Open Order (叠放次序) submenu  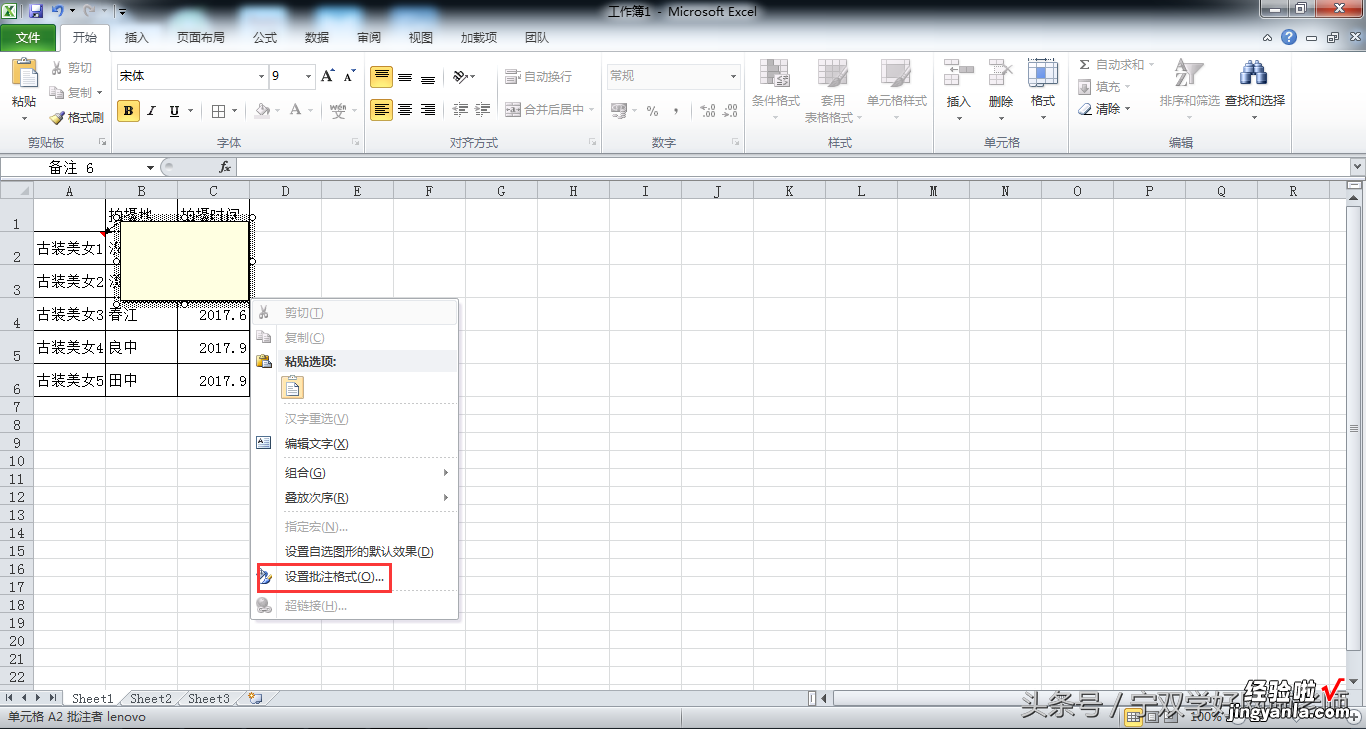click(354, 498)
